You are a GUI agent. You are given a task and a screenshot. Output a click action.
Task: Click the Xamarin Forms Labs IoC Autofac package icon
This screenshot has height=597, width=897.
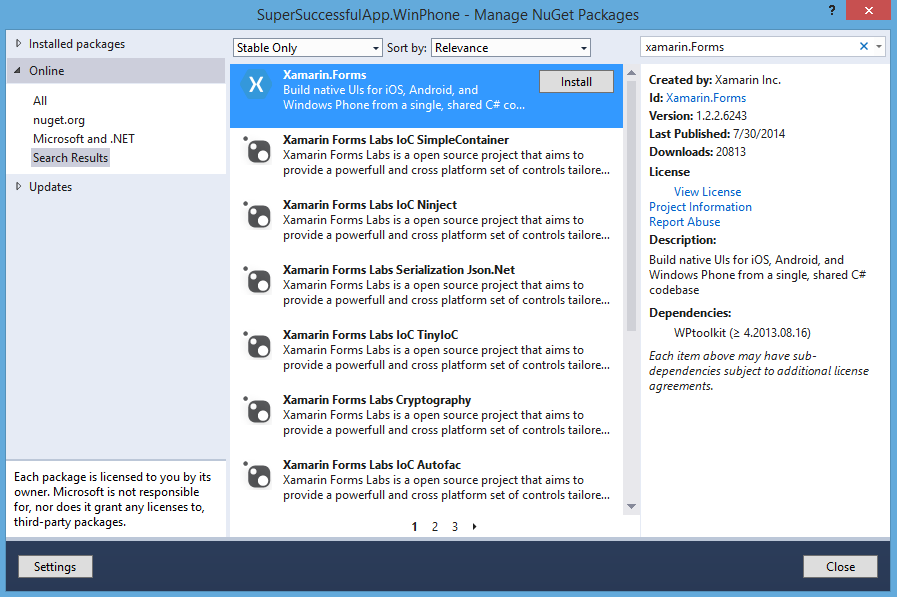tap(258, 476)
